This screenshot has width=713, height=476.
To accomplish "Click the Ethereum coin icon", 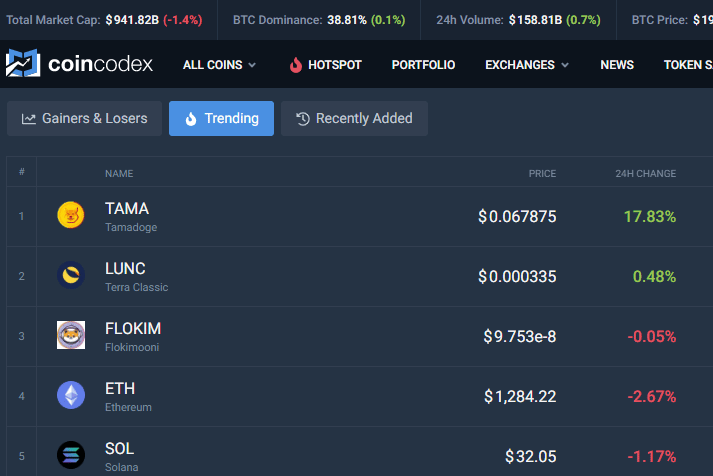I will coord(71,395).
